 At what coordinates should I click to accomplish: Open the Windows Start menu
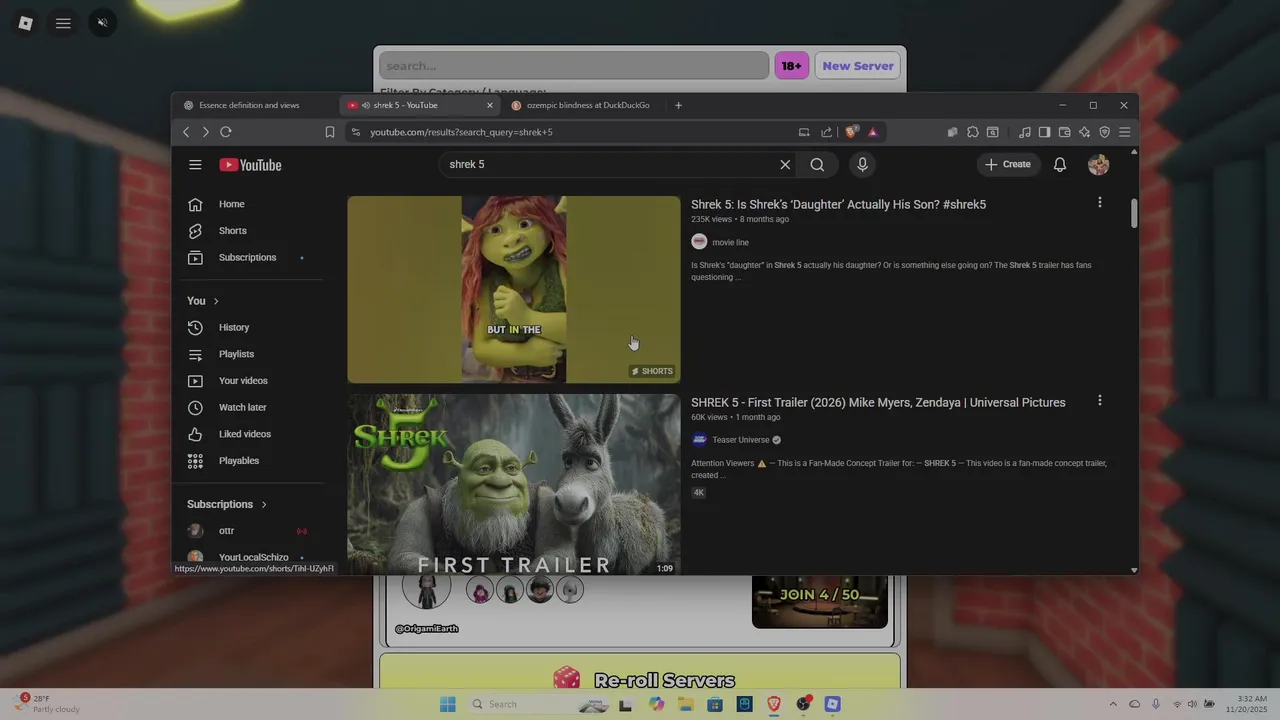[x=447, y=704]
